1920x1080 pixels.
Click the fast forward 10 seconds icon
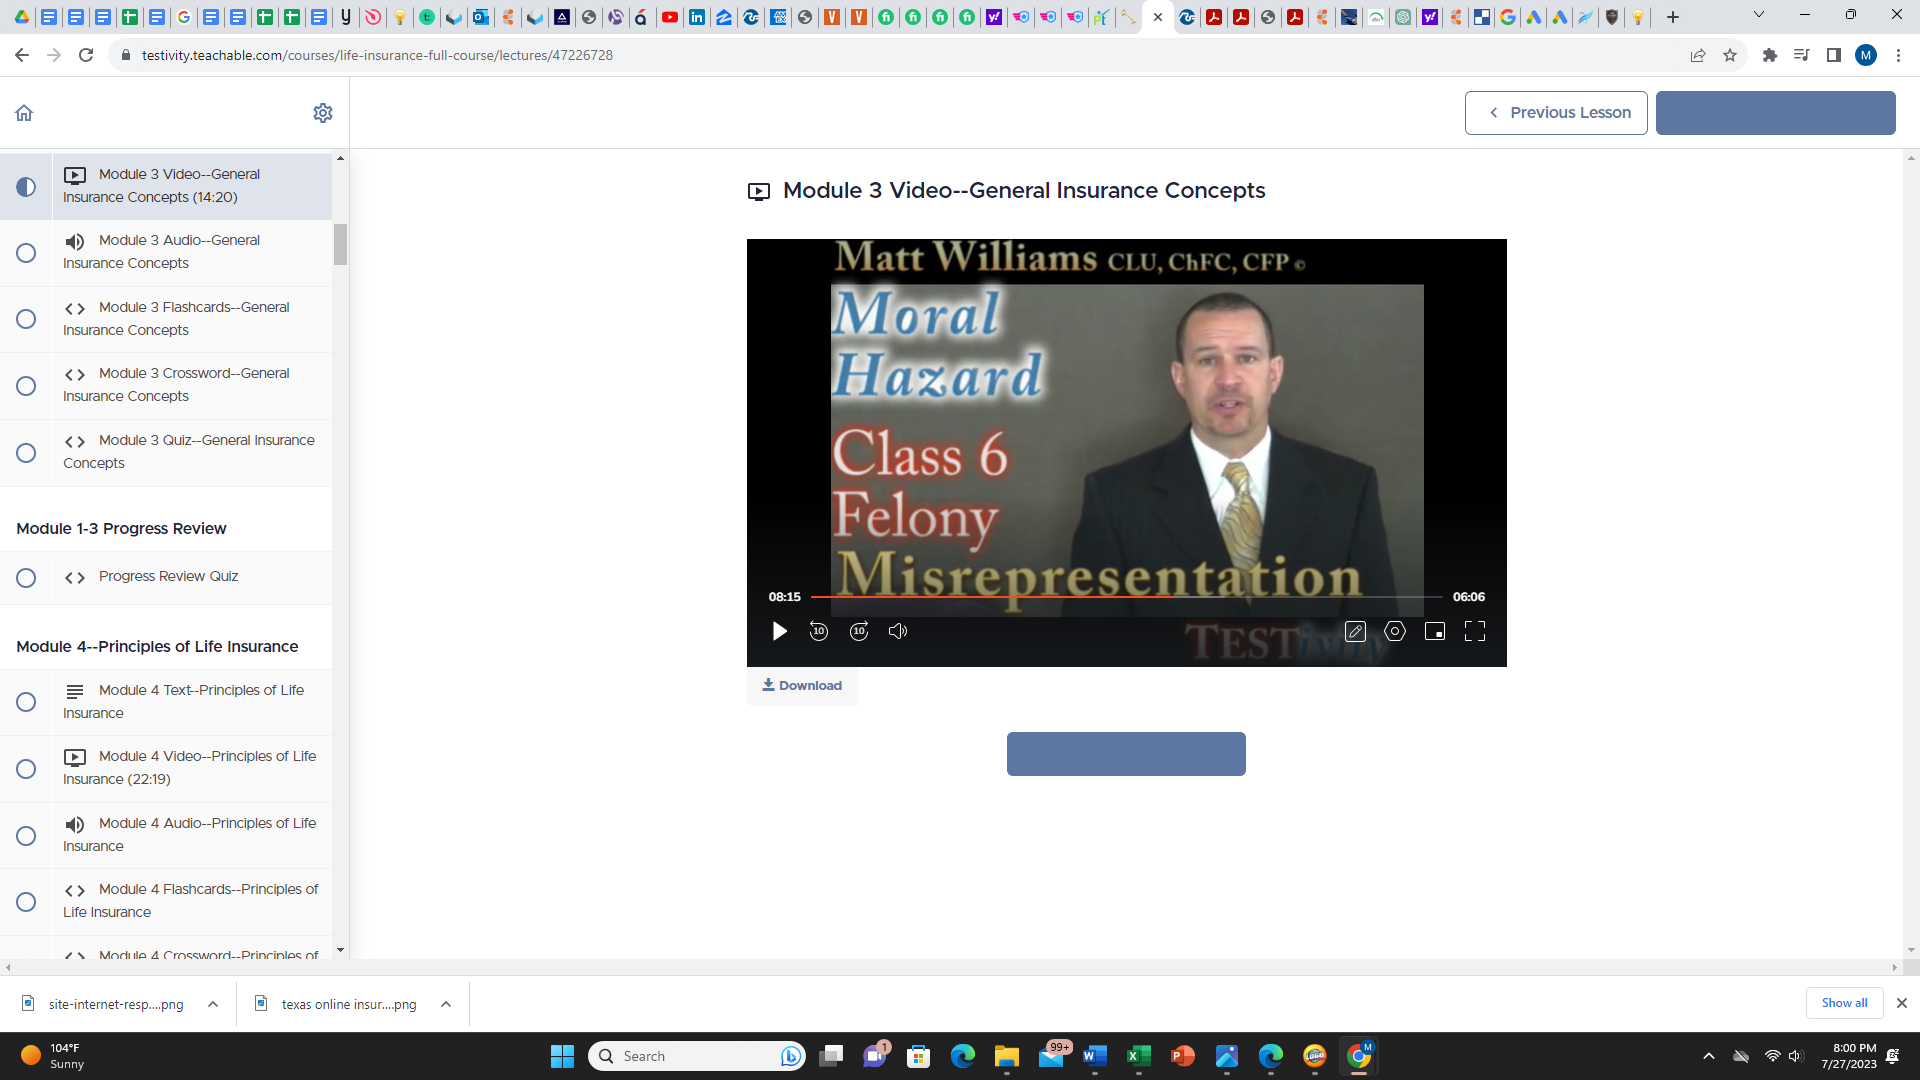[x=858, y=630]
